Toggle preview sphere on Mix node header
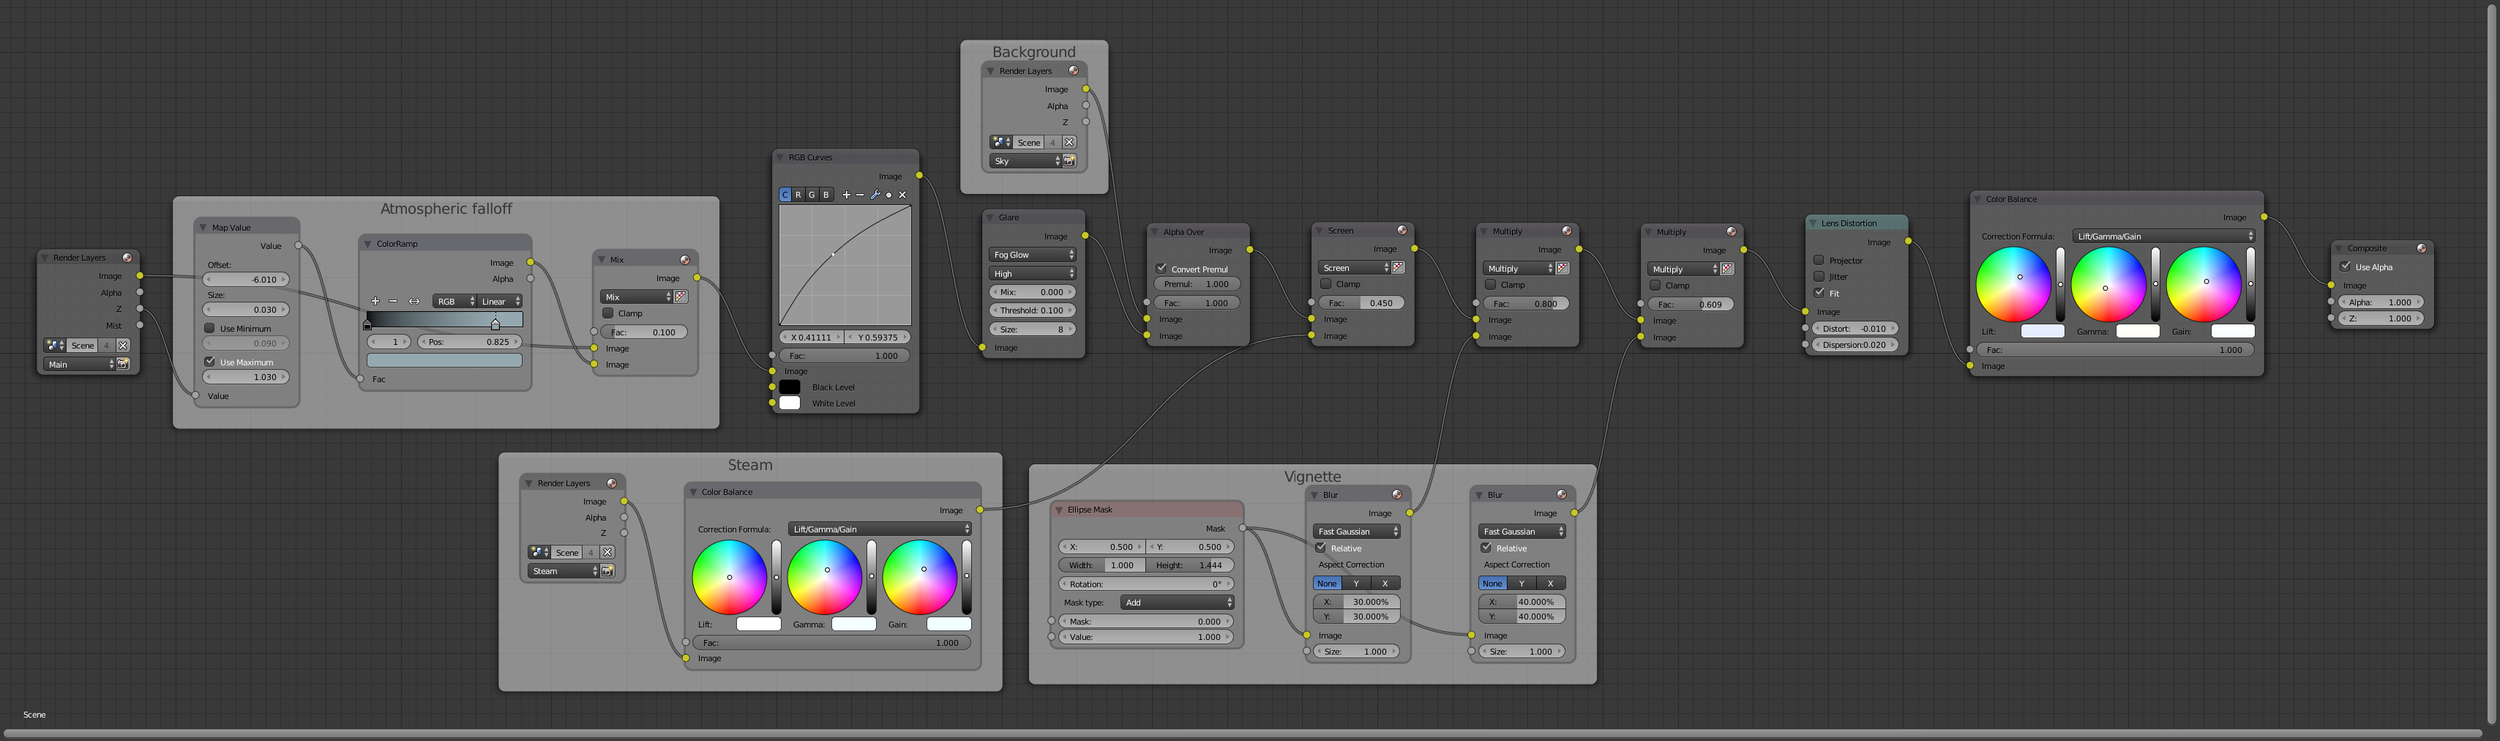Image resolution: width=2500 pixels, height=741 pixels. (685, 260)
